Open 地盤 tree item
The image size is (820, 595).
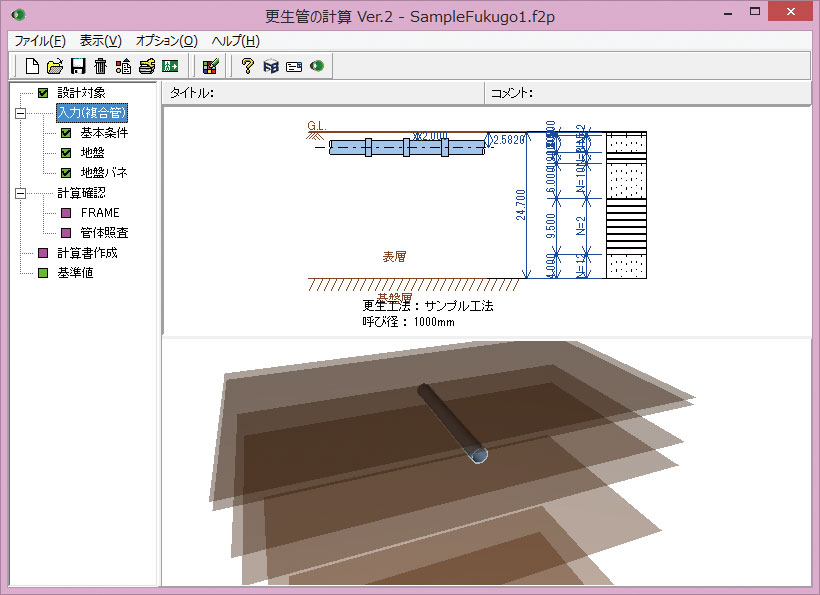coord(93,153)
